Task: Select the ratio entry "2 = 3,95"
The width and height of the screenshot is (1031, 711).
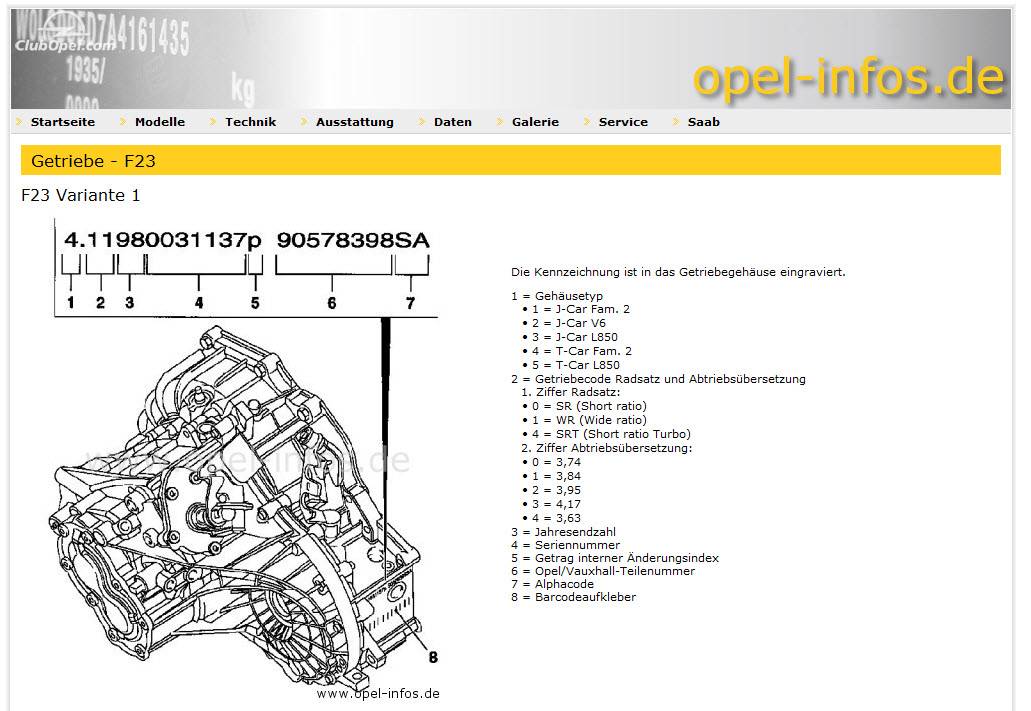Action: point(556,490)
